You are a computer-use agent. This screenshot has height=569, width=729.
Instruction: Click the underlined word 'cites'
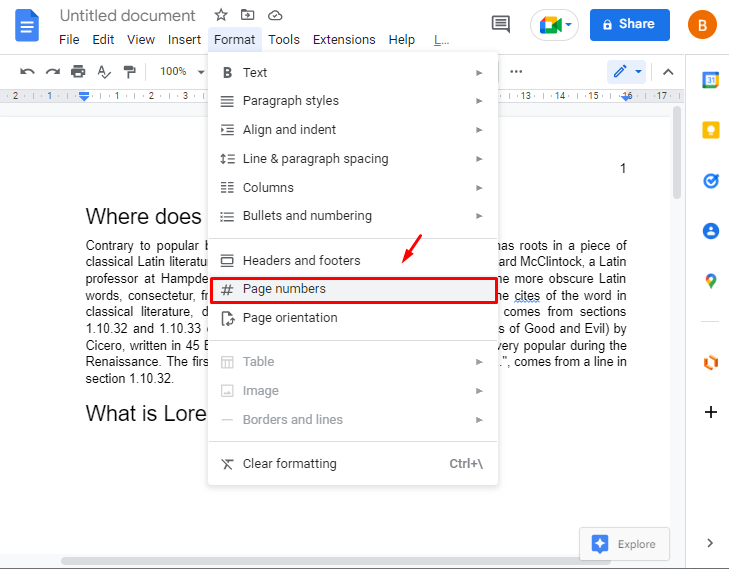(527, 296)
